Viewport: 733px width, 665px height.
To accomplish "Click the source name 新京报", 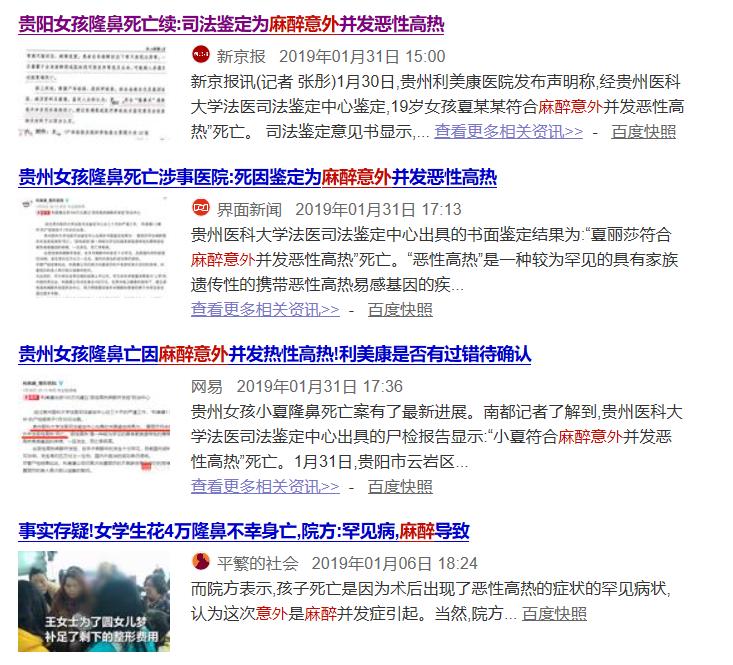I will (241, 57).
